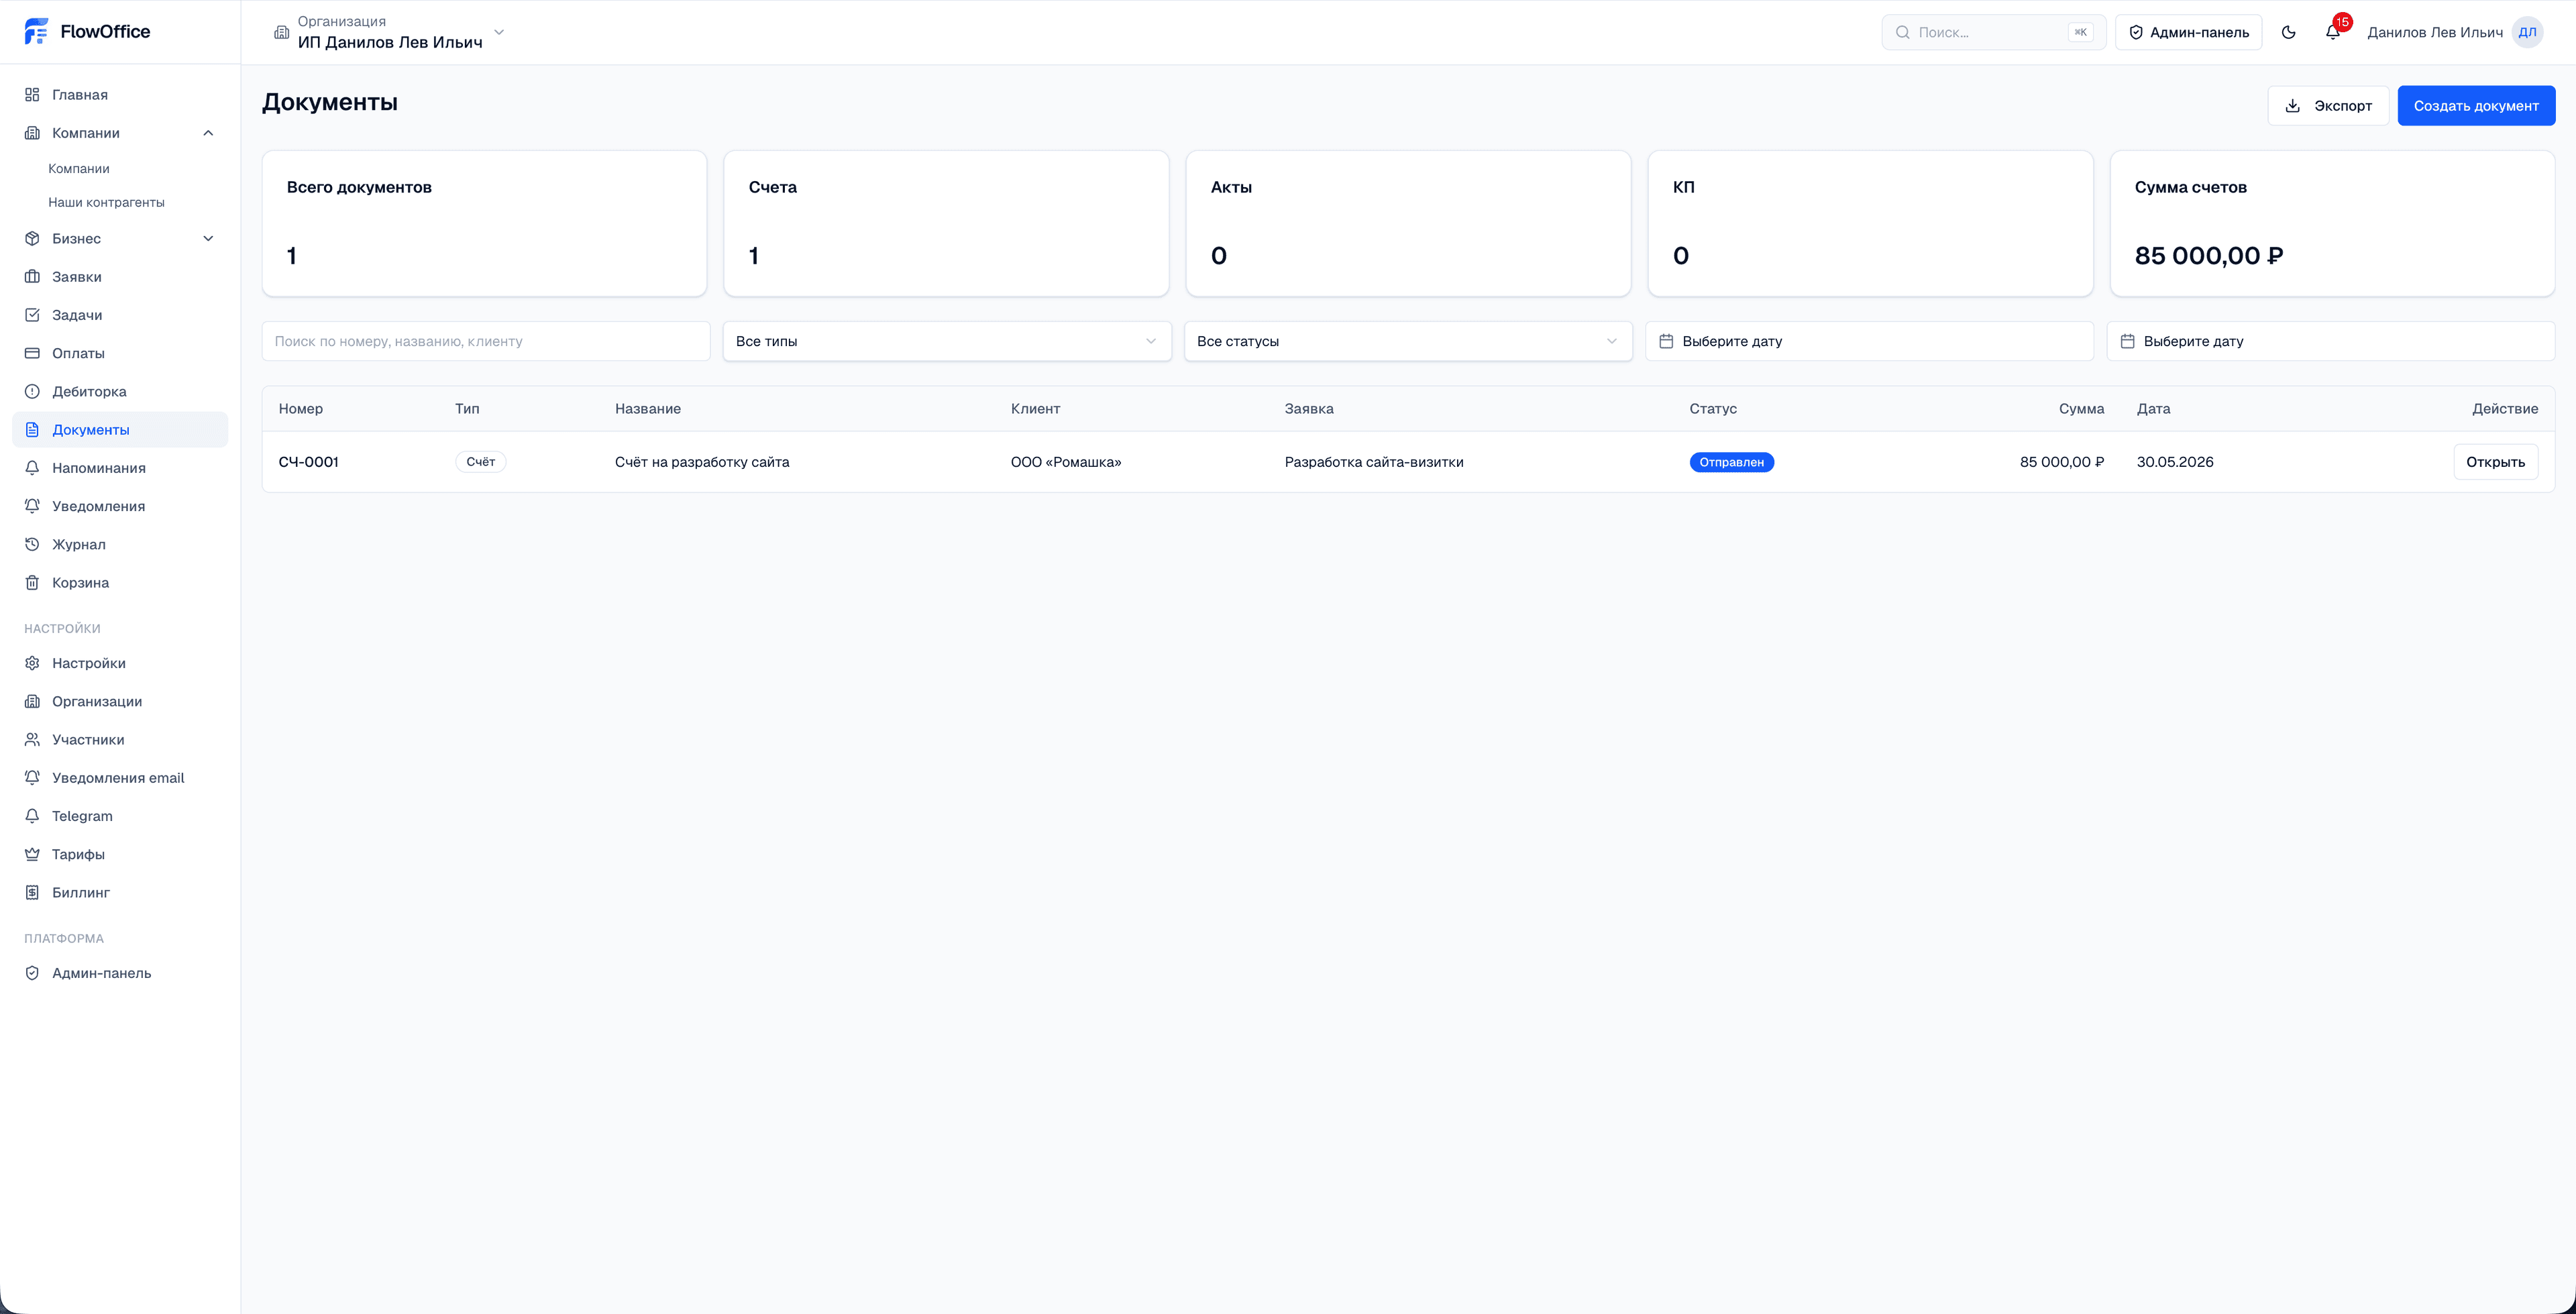Screen dimensions: 2576x1314
Task: Click the Админ-панель button in header
Action: click(x=2188, y=33)
